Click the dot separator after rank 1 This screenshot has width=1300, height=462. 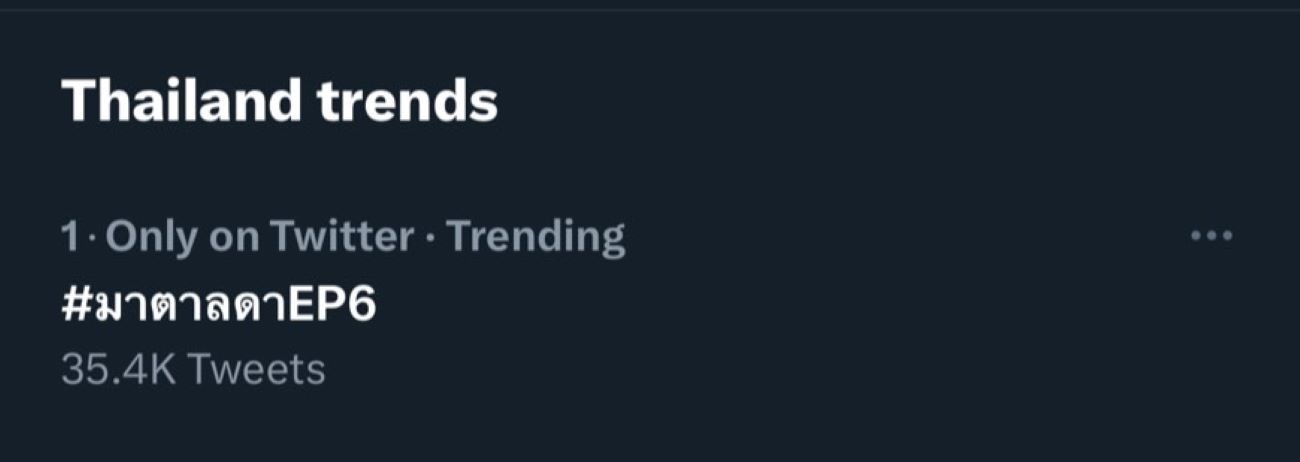tap(91, 239)
